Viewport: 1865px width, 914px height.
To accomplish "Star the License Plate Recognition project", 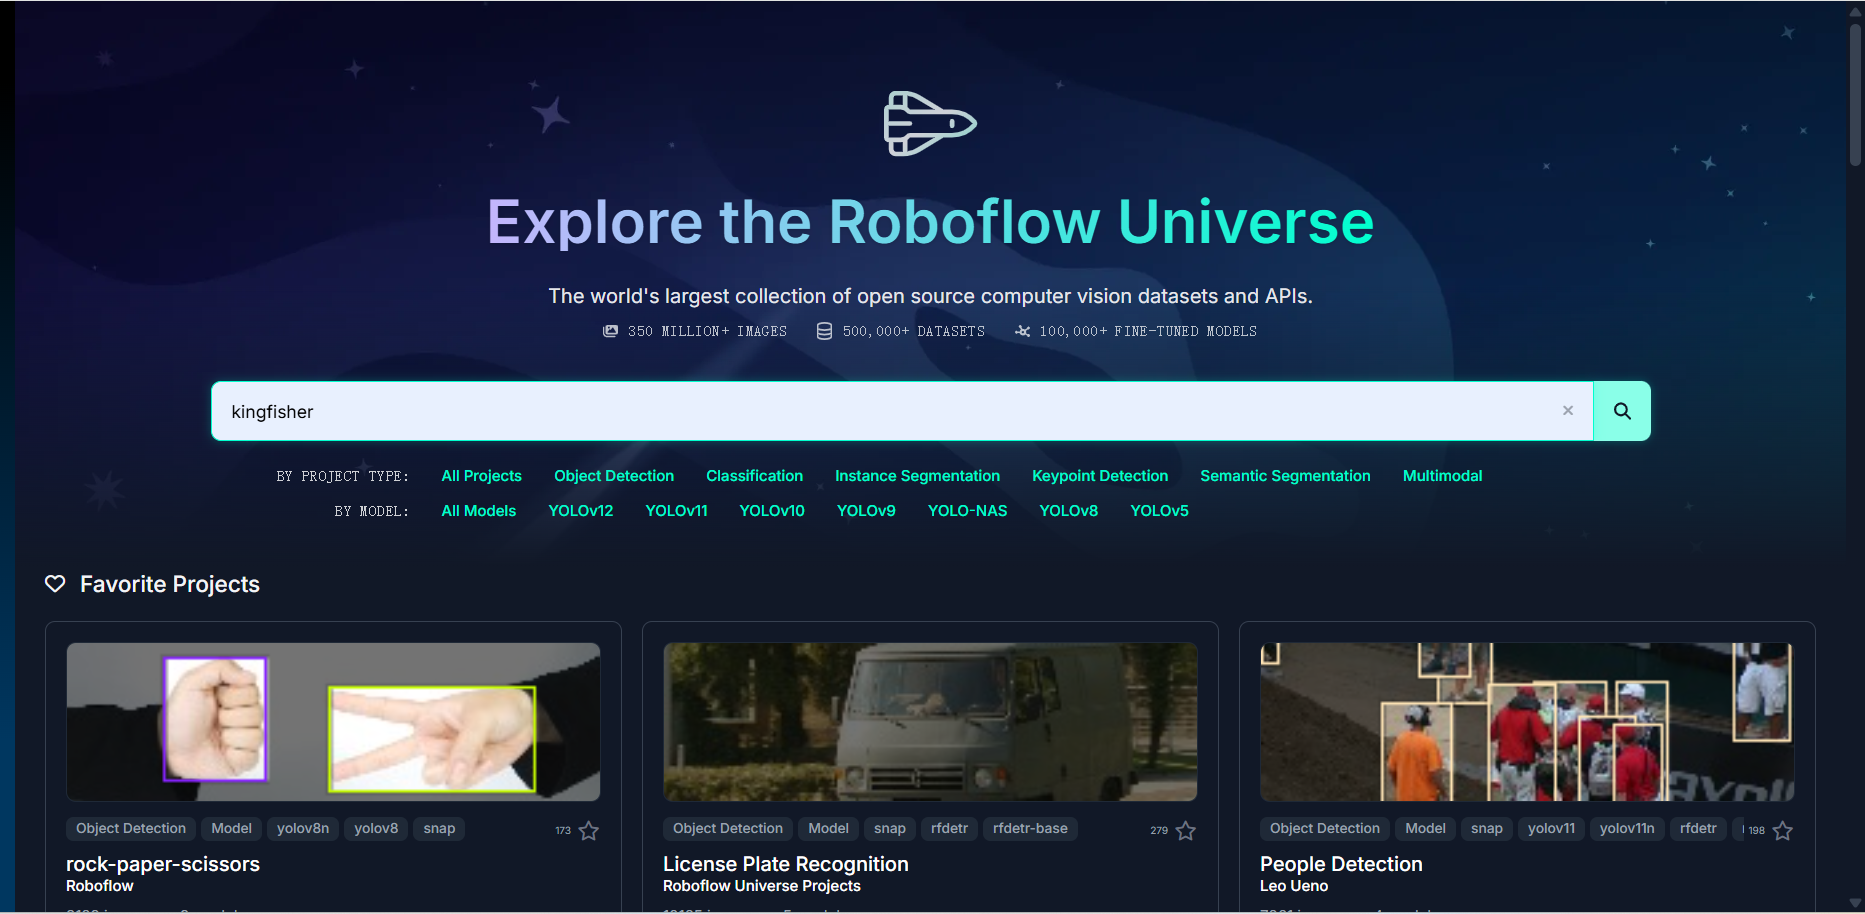I will pyautogui.click(x=1186, y=831).
